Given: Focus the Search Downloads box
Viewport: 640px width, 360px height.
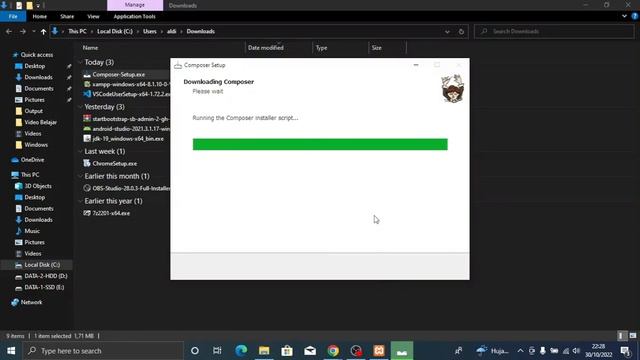Looking at the screenshot, I should tap(554, 31).
